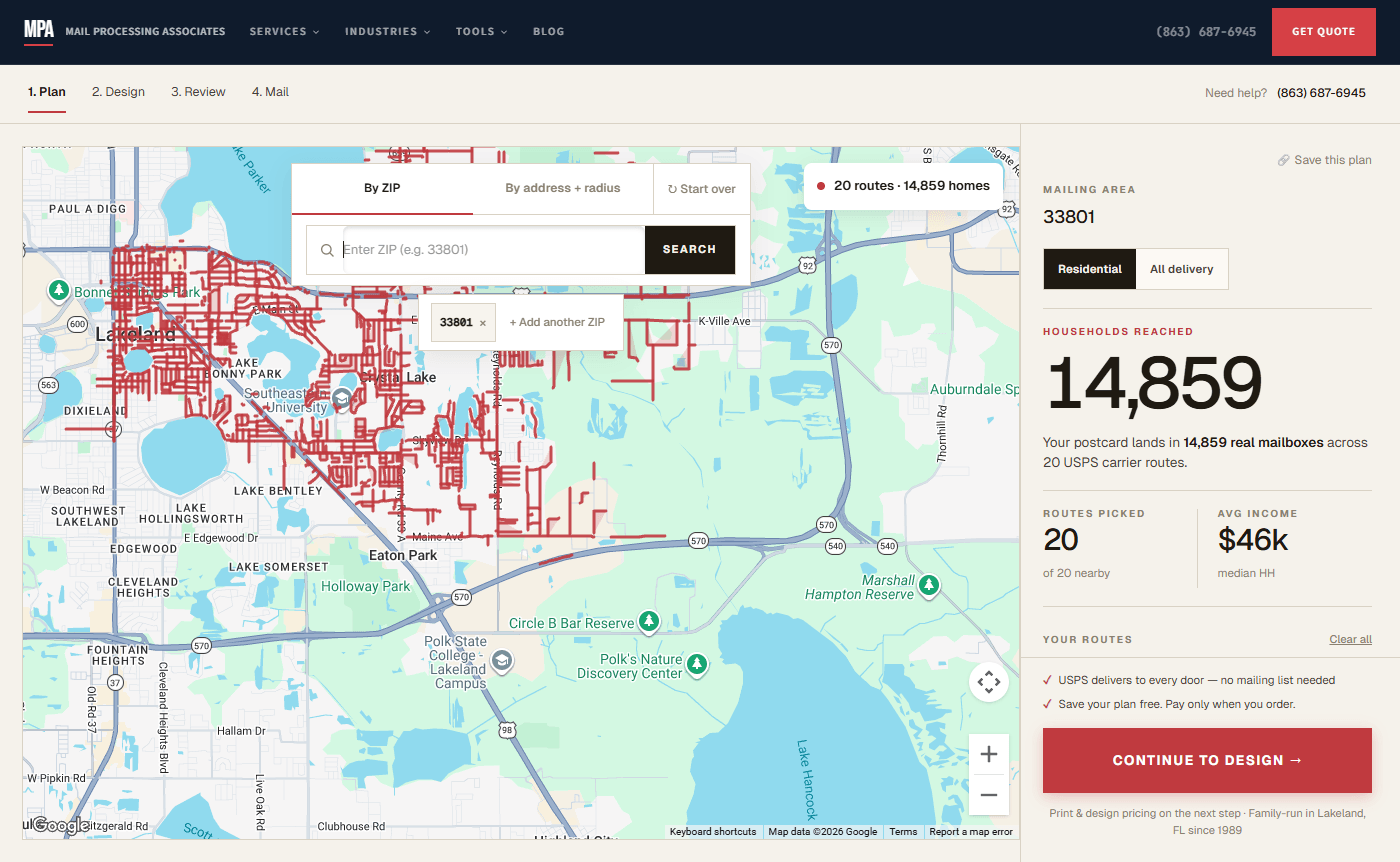1400x862 pixels.
Task: Click the 540 shield near Marshall Hampton
Action: 887,546
